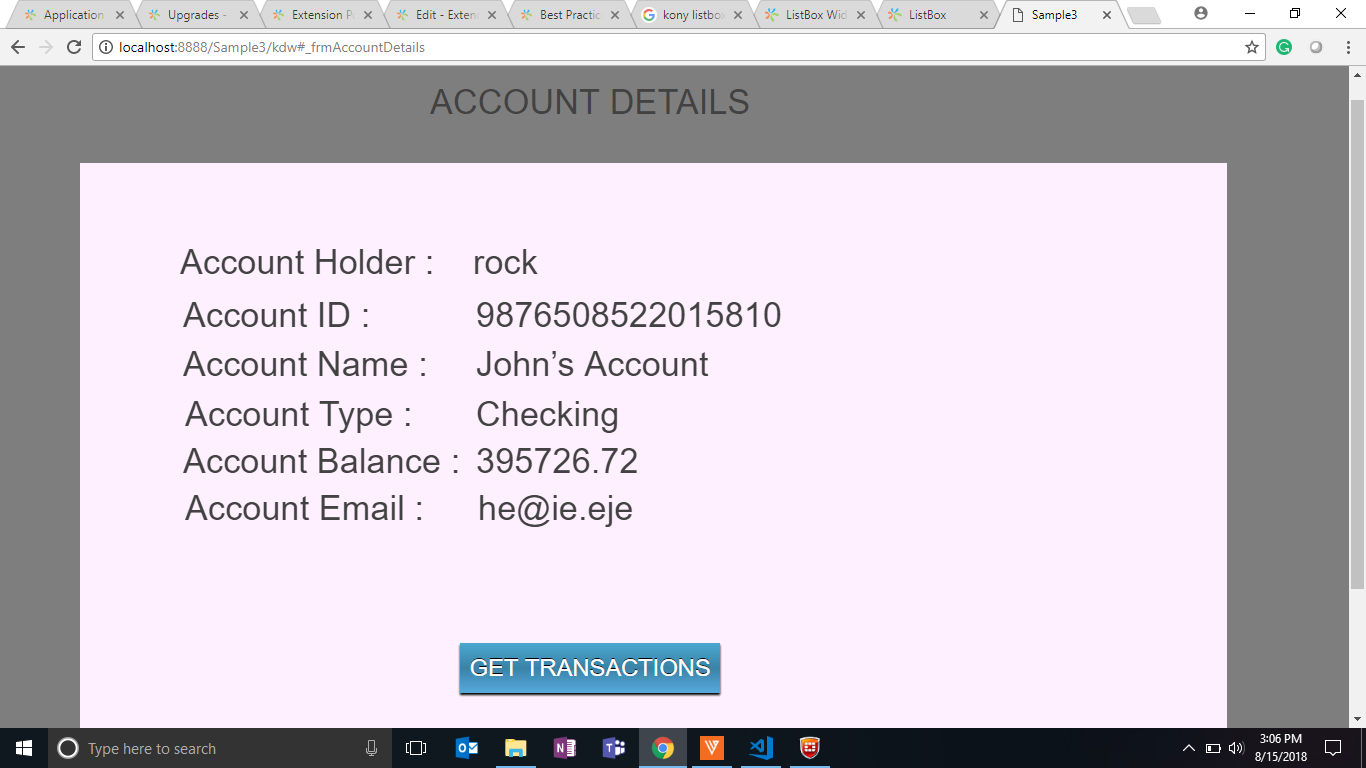Launch Visual Studio Code from the taskbar
This screenshot has width=1366, height=768.
click(x=760, y=748)
